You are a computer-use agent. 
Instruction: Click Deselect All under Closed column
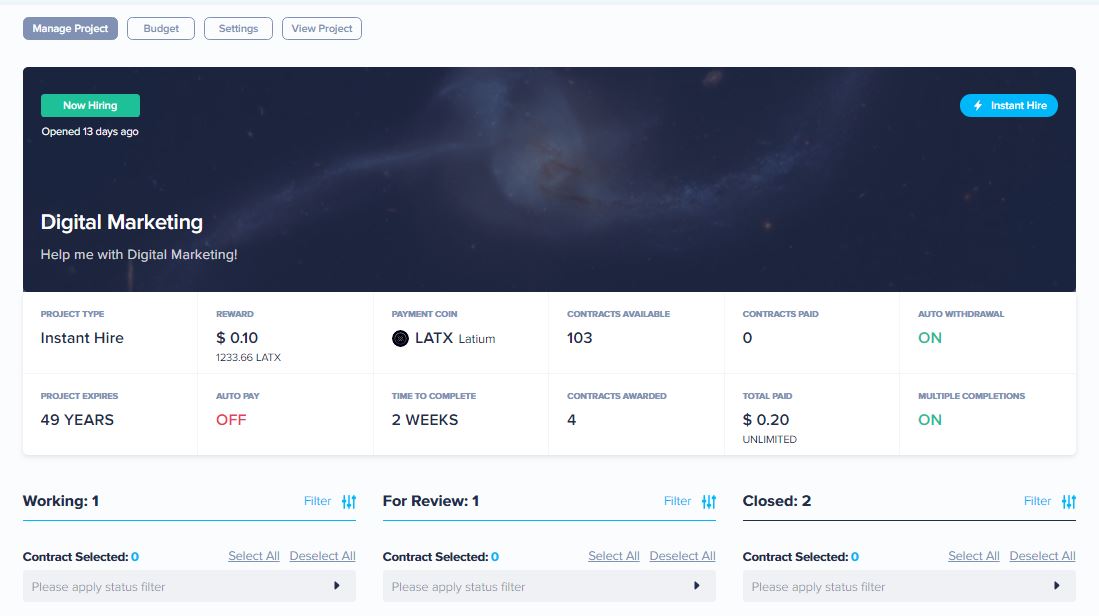[x=1042, y=556]
